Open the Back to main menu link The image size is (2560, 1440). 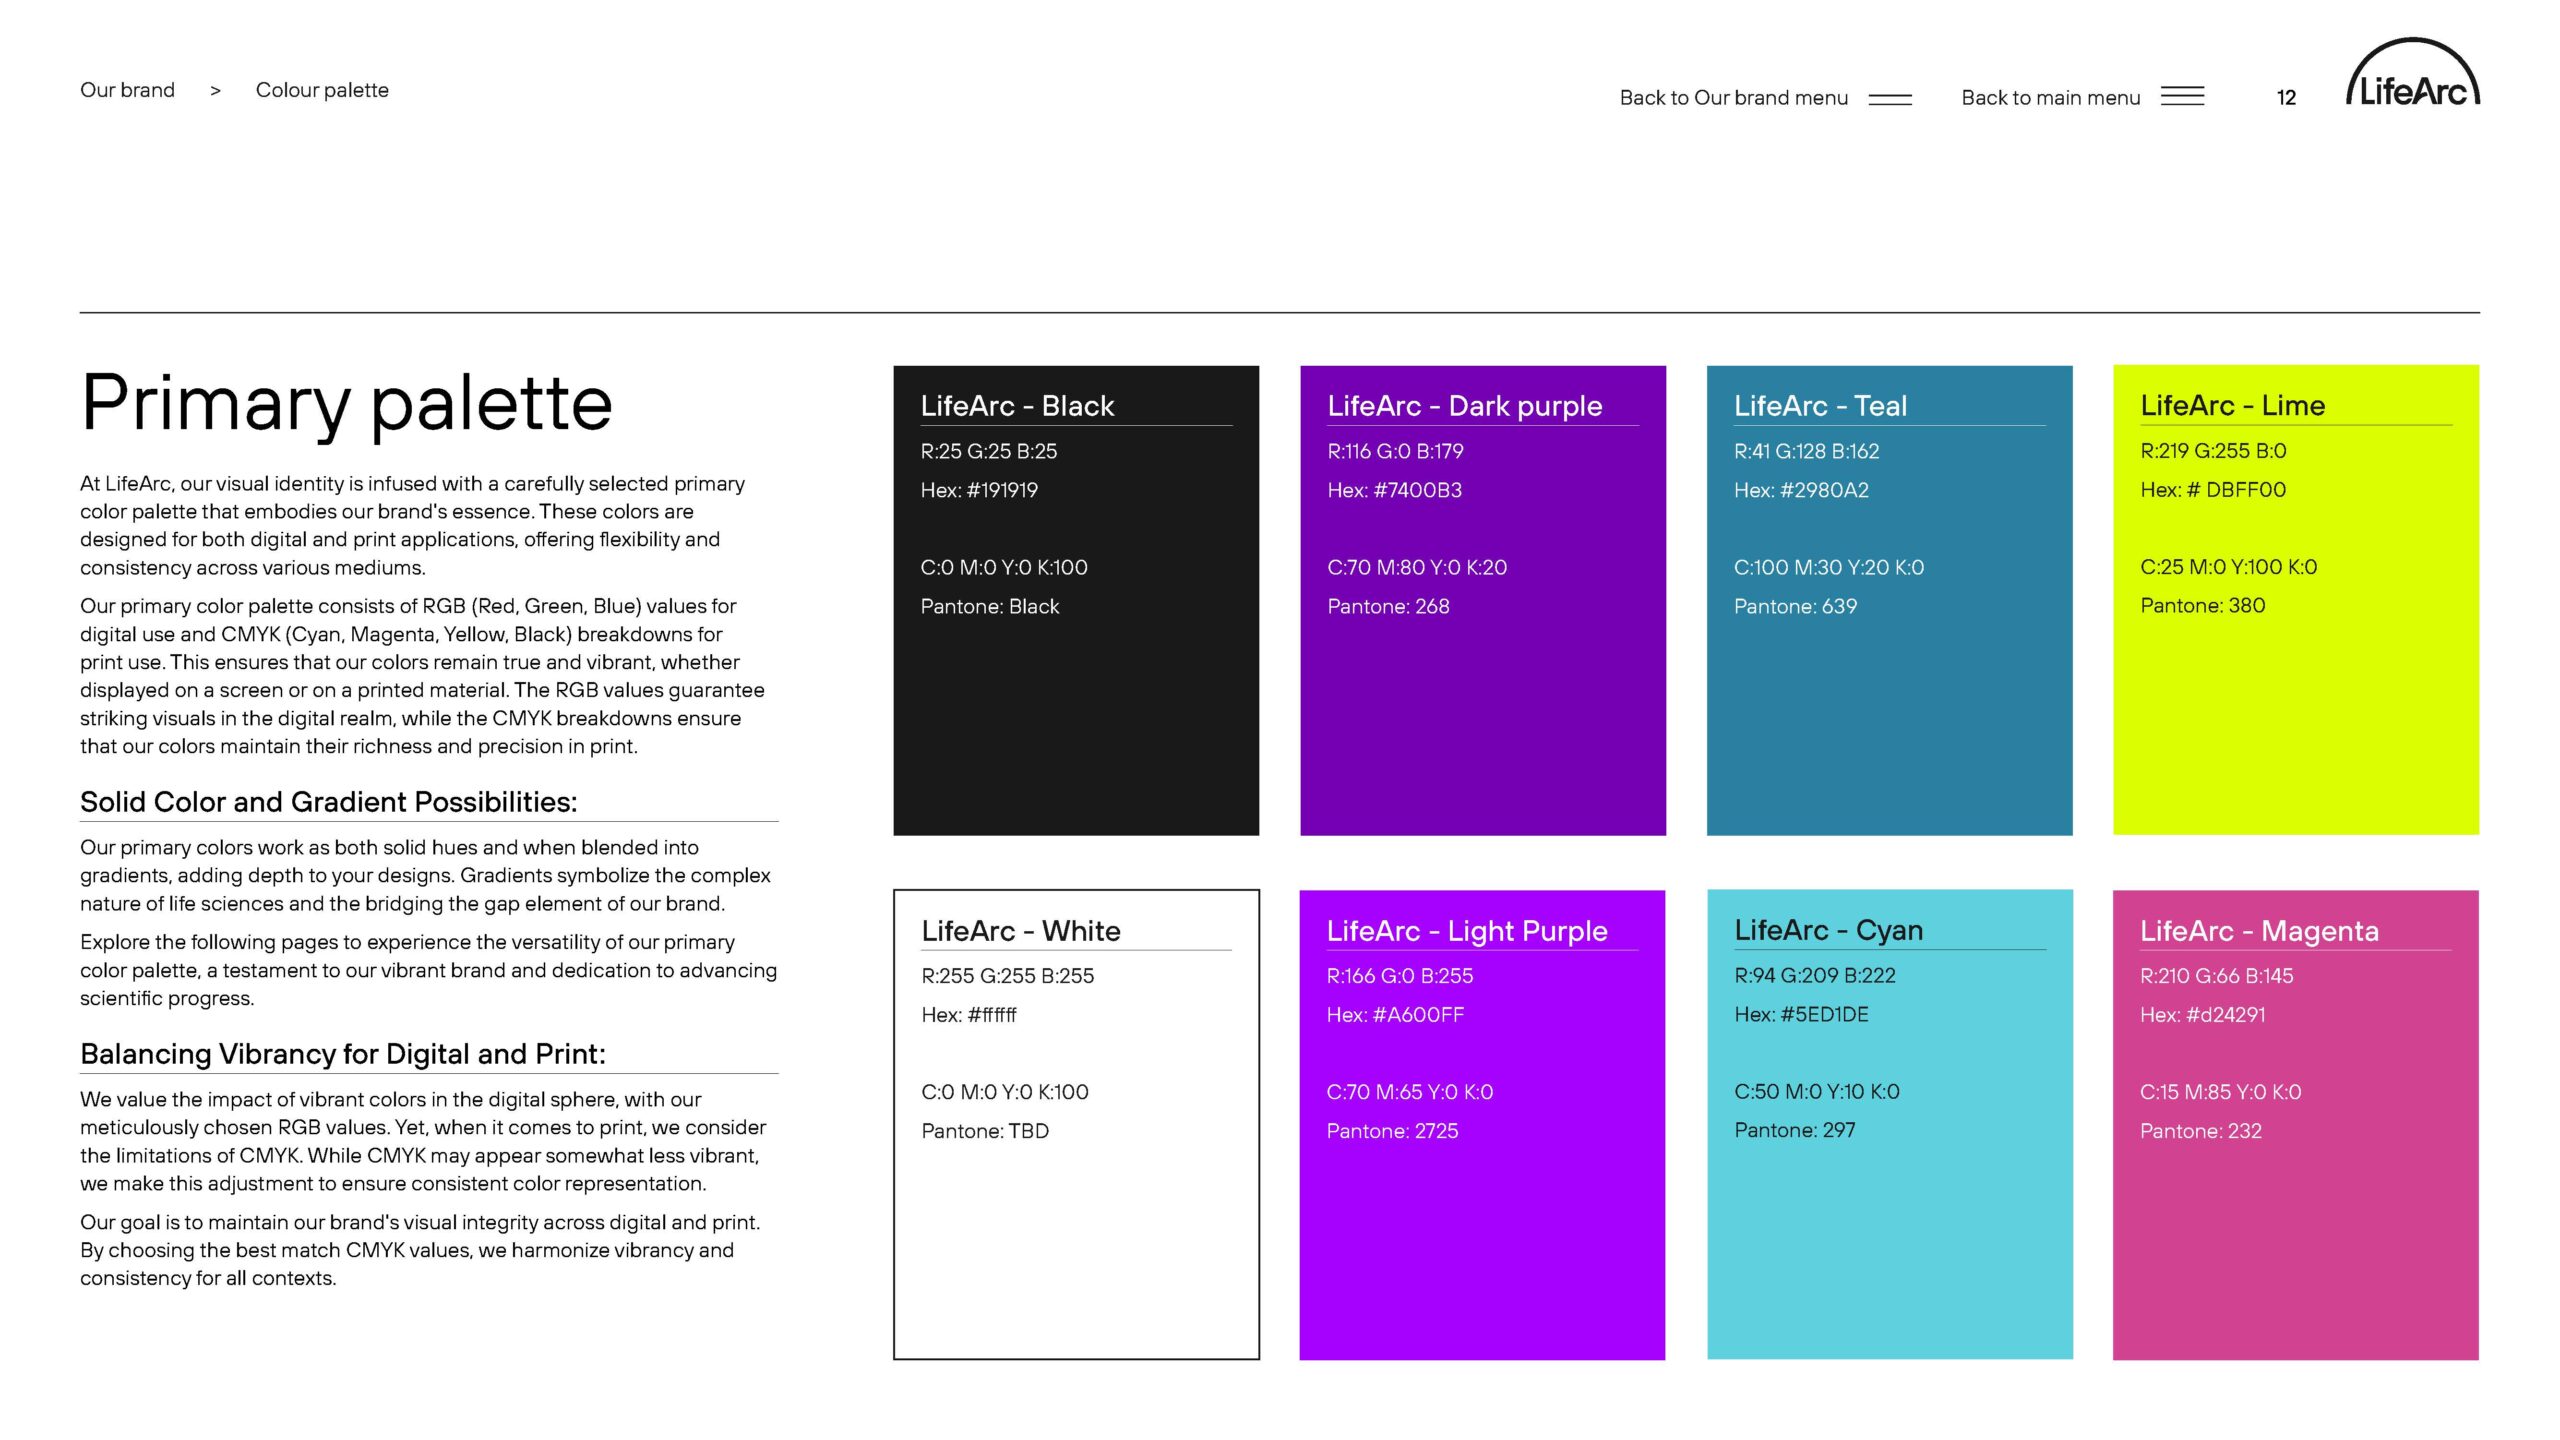(2050, 98)
